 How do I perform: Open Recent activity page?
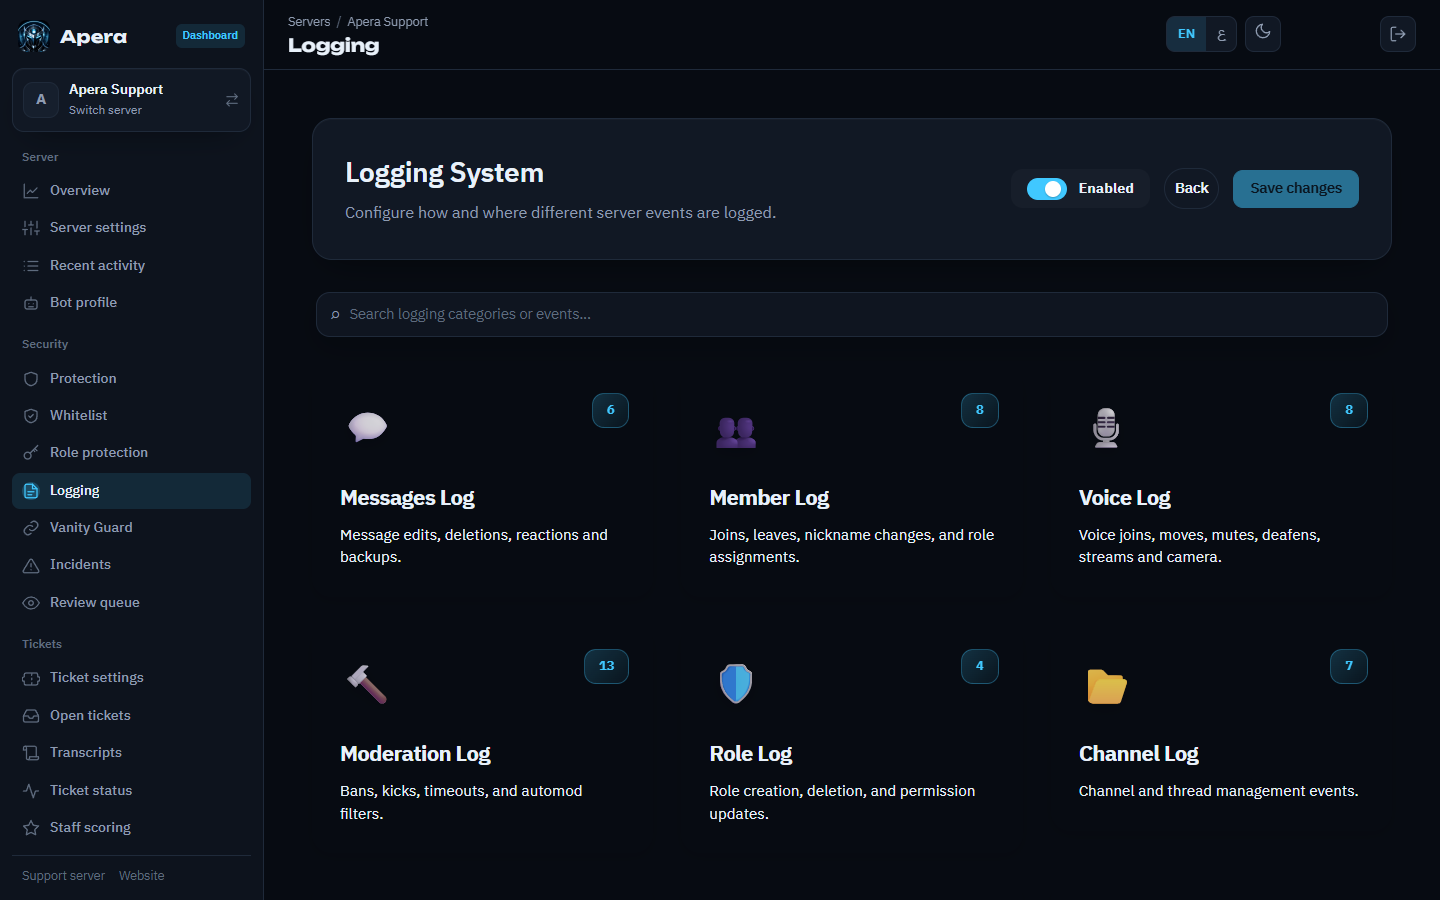[131, 266]
